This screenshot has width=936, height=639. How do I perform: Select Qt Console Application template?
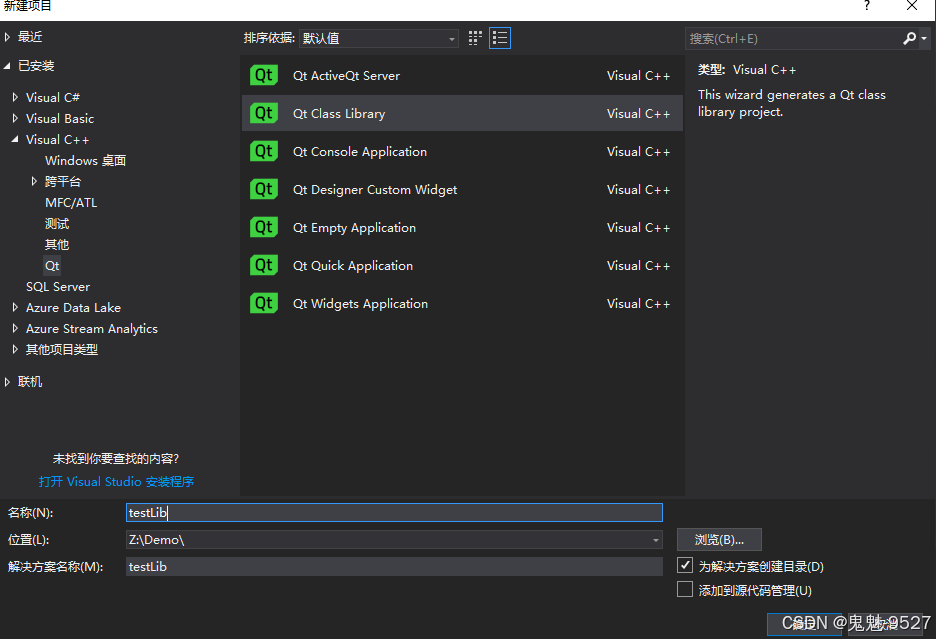(x=462, y=151)
